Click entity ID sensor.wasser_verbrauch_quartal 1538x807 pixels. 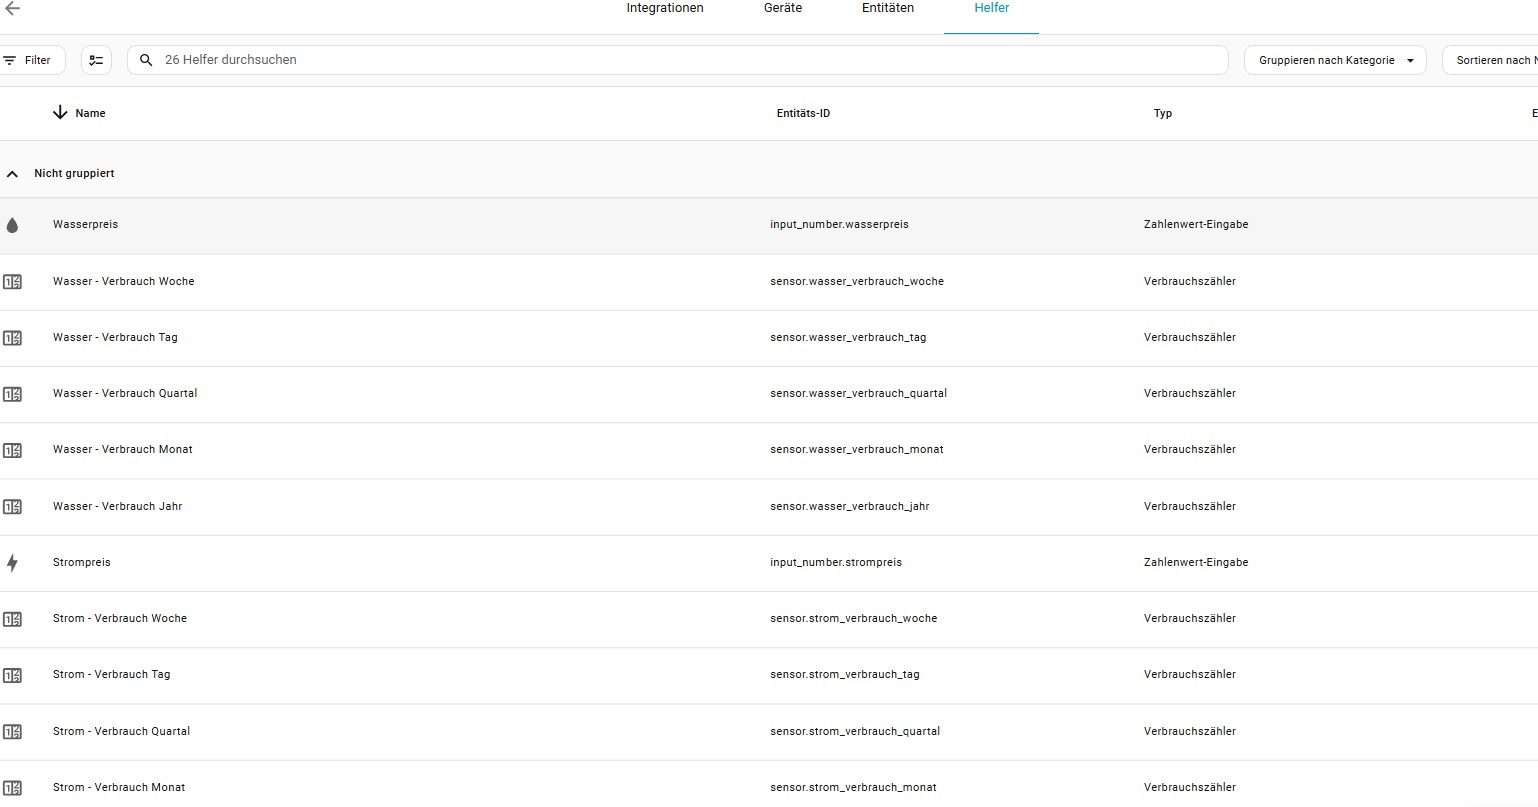click(x=858, y=394)
